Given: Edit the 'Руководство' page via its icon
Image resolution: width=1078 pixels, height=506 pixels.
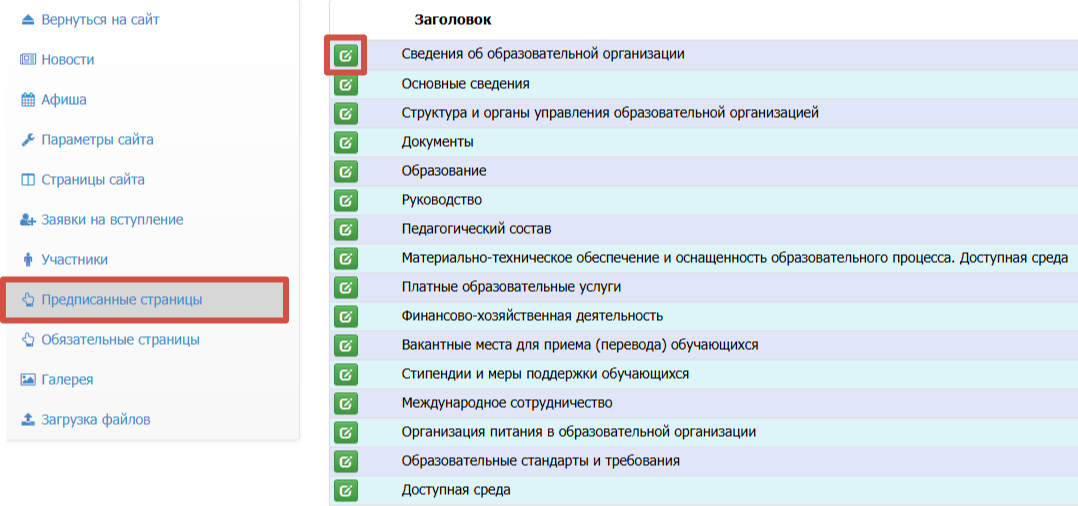Looking at the screenshot, I should [345, 200].
